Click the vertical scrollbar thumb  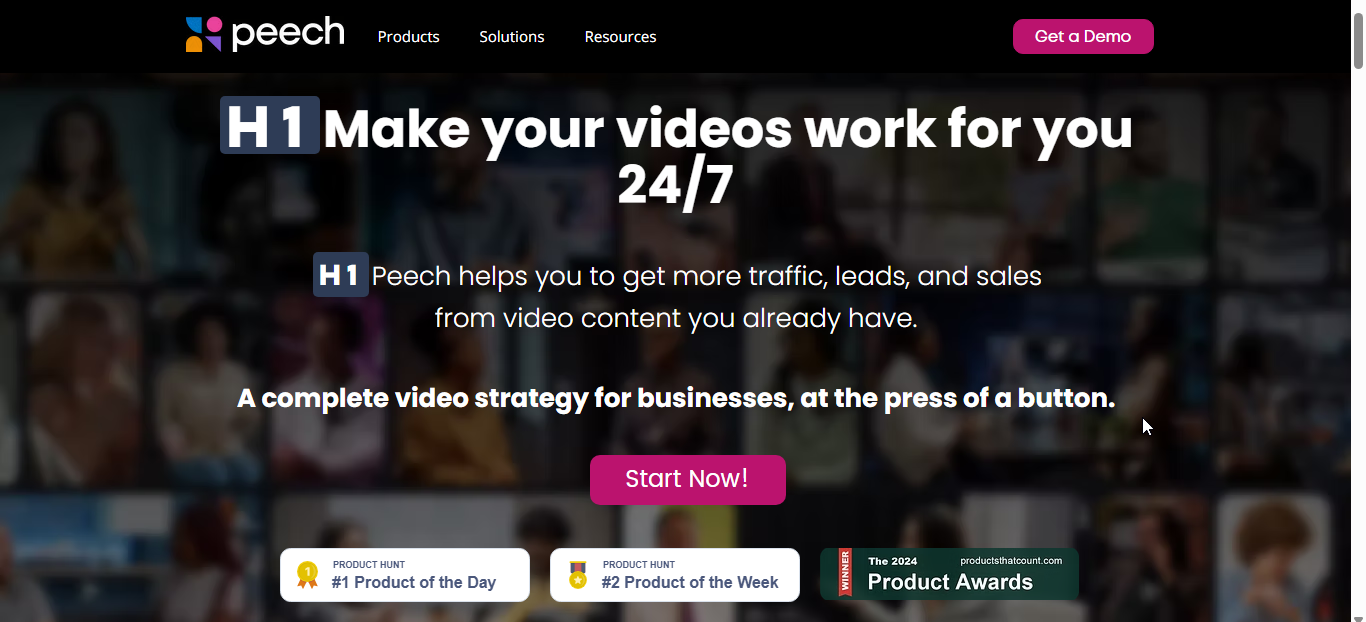1358,42
